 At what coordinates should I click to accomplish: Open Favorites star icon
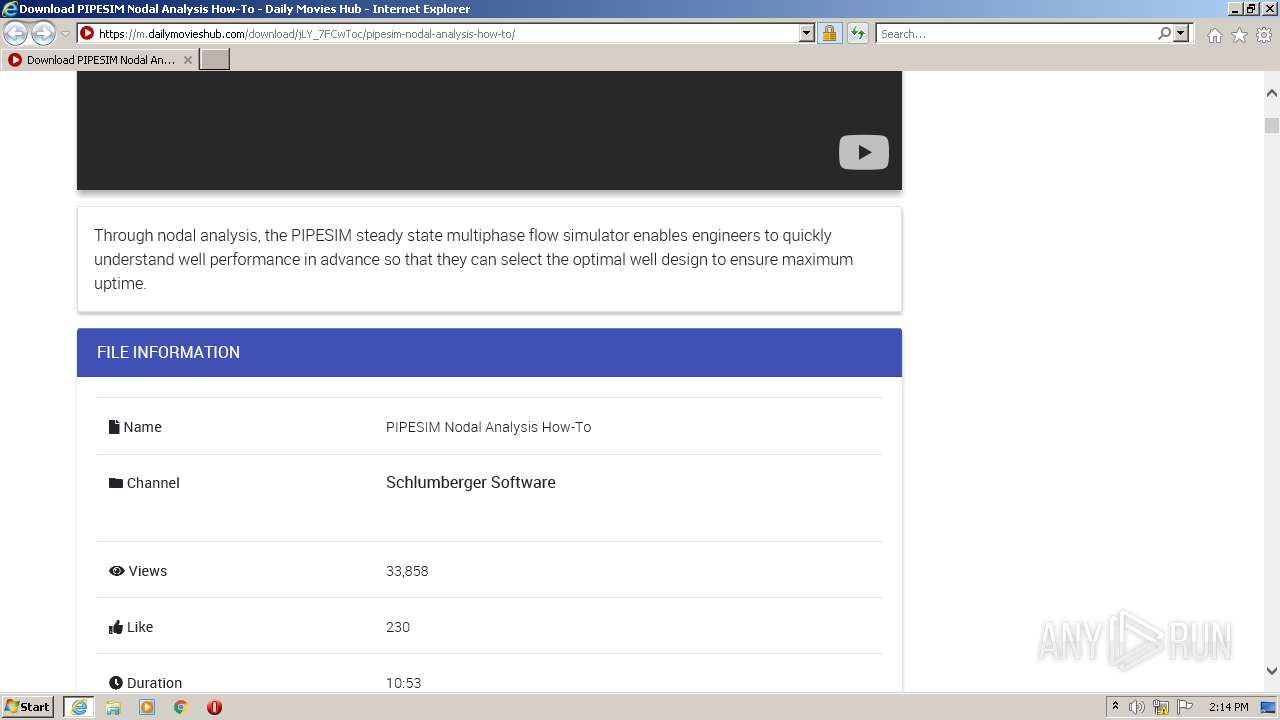1239,35
